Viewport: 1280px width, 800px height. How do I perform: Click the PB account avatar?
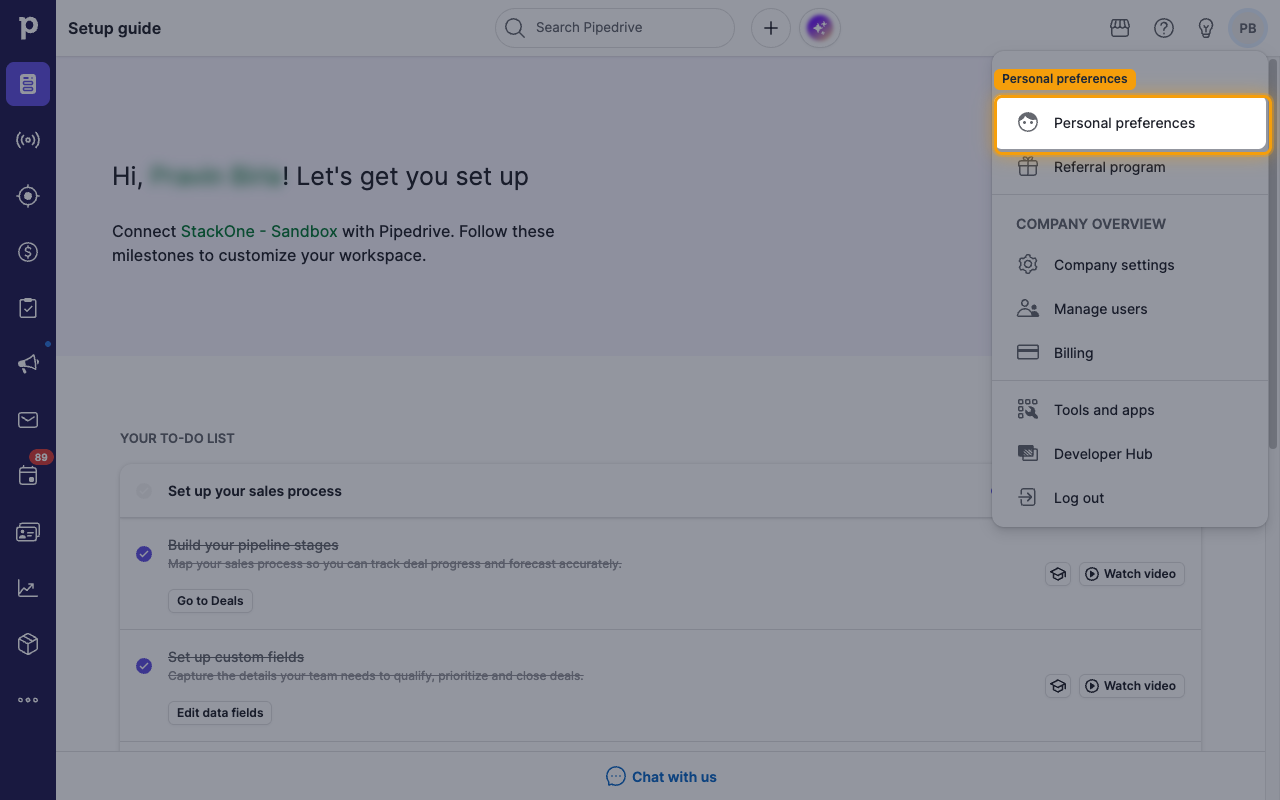tap(1248, 28)
